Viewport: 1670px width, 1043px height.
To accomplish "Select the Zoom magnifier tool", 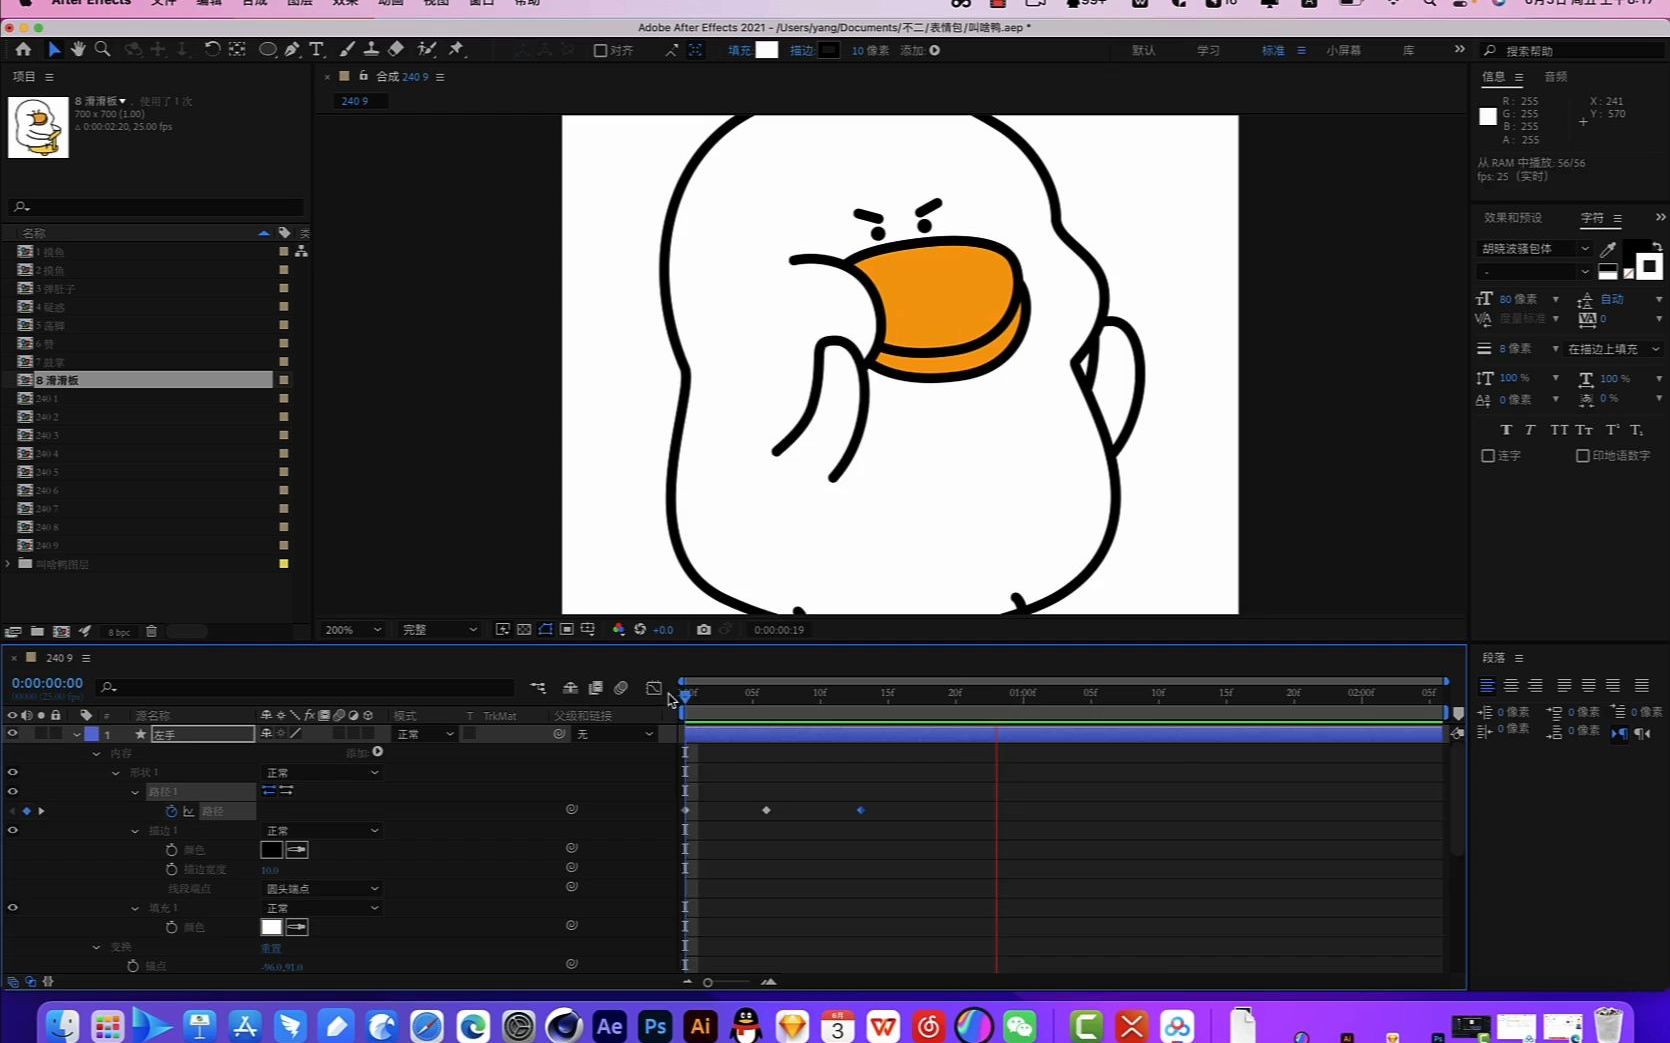I will pyautogui.click(x=102, y=49).
